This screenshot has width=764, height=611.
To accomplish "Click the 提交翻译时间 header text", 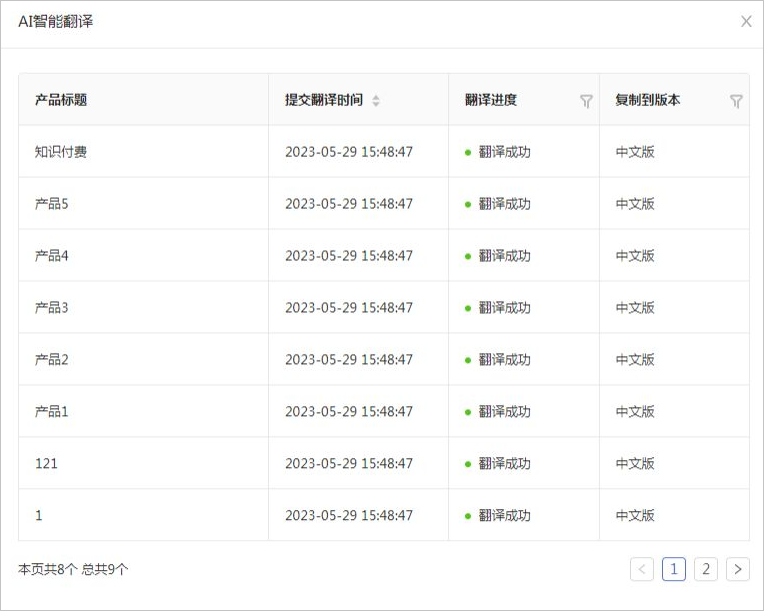I will pos(324,100).
